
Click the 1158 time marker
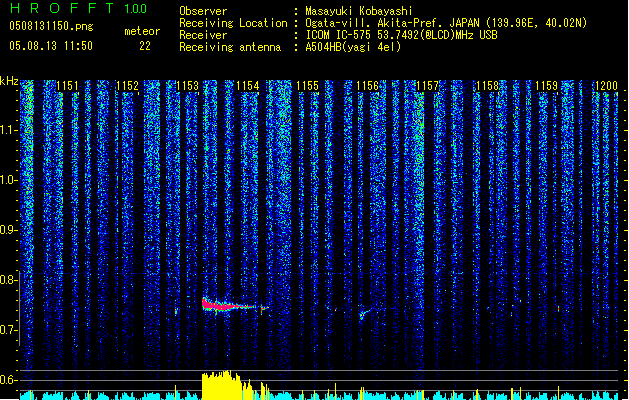click(487, 86)
